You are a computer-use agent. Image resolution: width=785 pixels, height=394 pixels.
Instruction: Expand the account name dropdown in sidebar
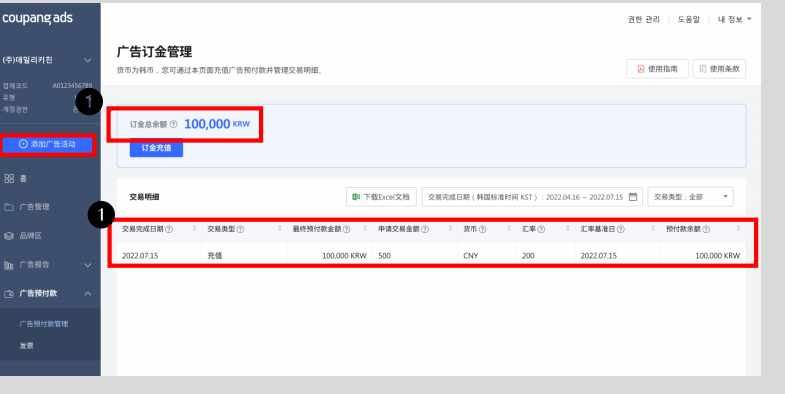[x=88, y=60]
